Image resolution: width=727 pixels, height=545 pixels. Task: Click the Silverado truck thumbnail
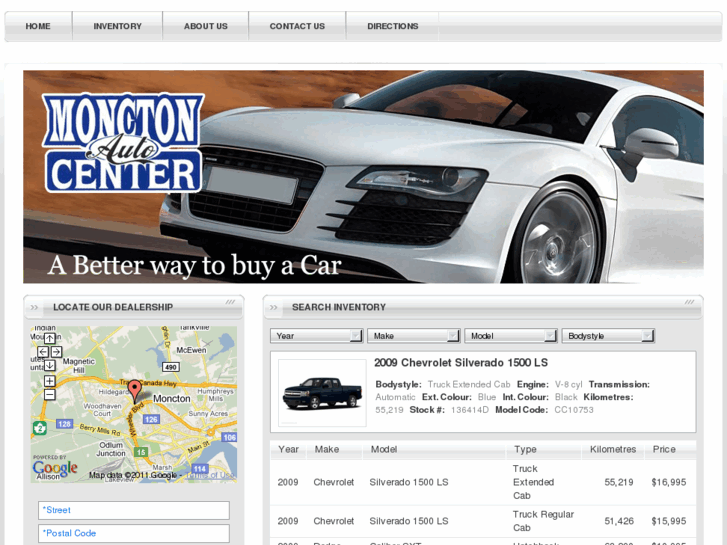pos(322,392)
